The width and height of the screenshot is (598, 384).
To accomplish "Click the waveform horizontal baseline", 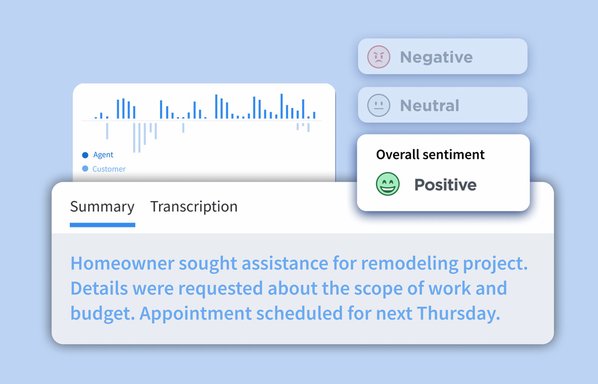I will coord(201,121).
